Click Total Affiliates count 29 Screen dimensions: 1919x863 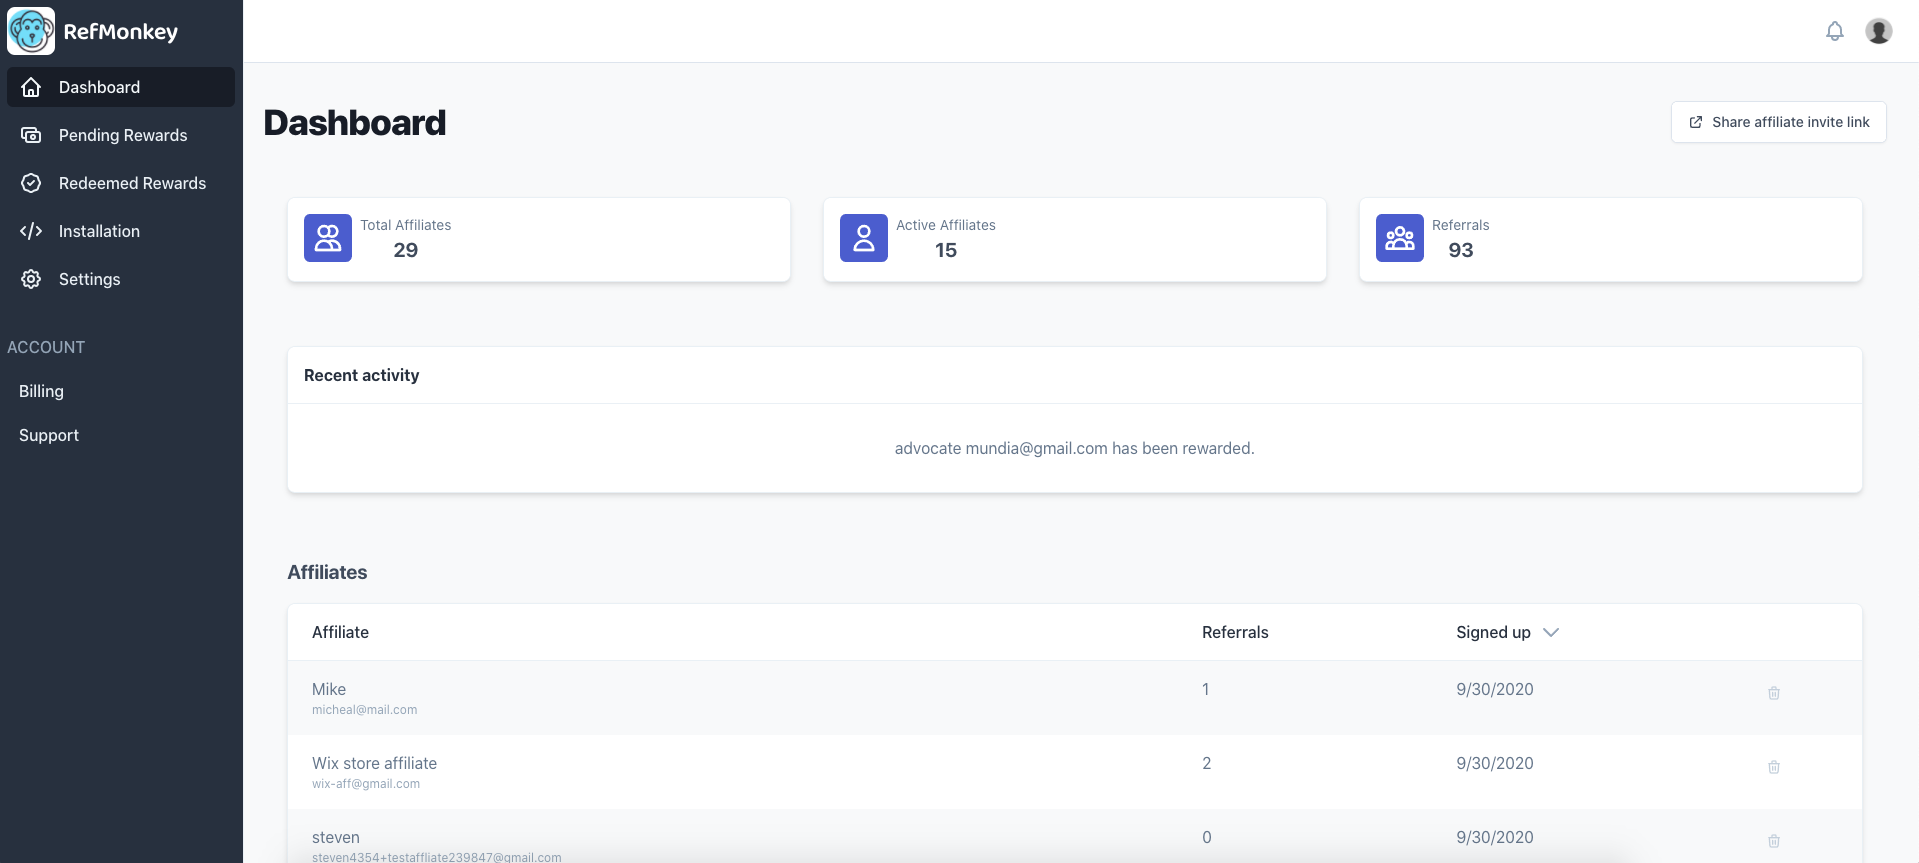(x=406, y=250)
